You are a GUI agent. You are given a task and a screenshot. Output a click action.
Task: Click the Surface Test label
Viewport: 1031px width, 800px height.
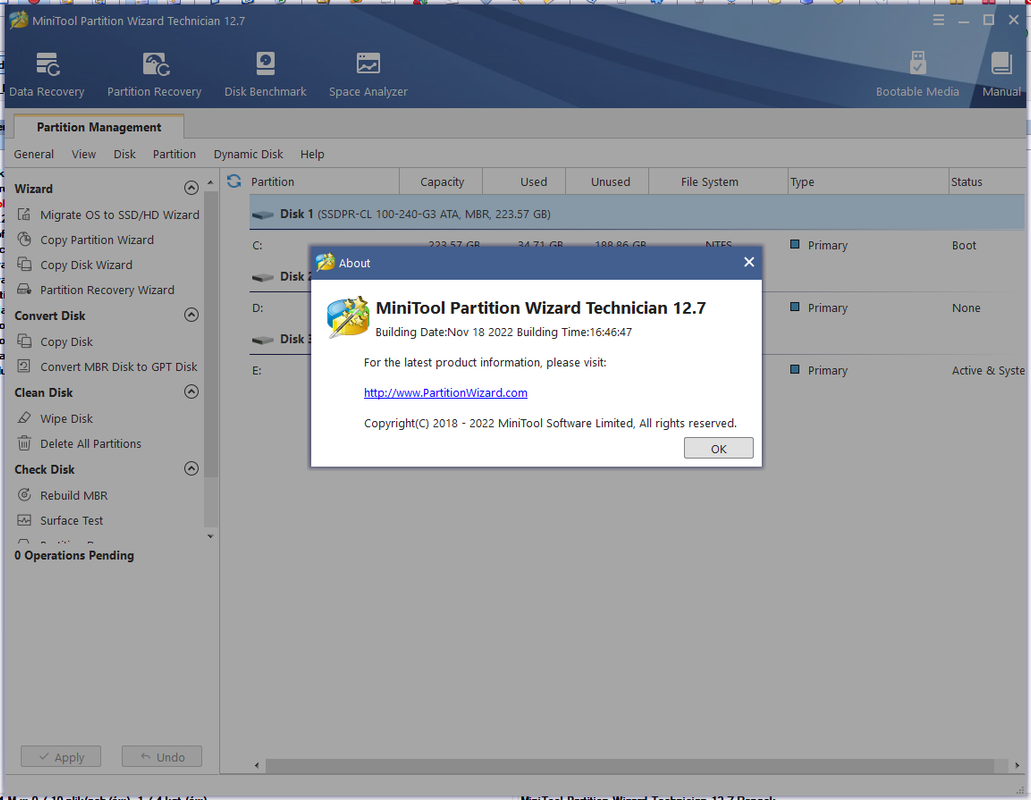(x=72, y=521)
